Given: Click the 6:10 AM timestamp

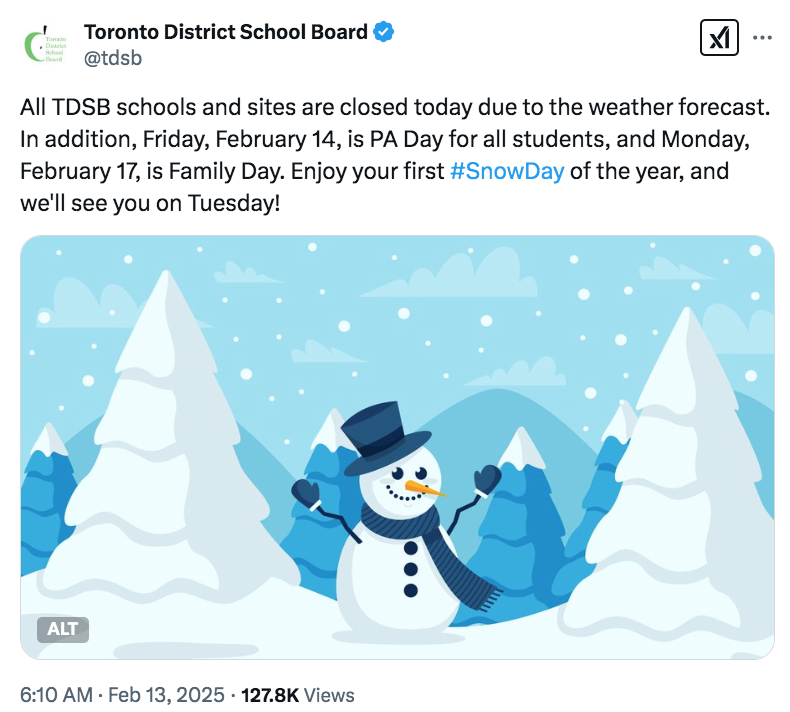Looking at the screenshot, I should [56, 695].
